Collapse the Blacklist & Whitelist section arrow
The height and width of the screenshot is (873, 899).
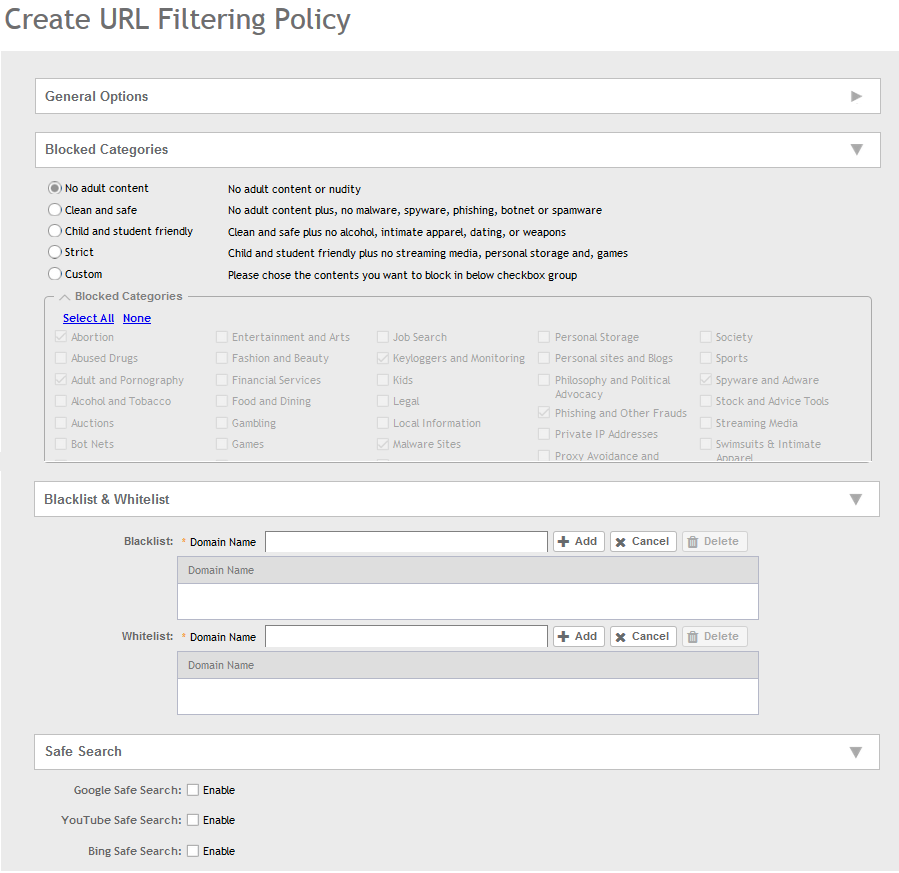tap(855, 499)
